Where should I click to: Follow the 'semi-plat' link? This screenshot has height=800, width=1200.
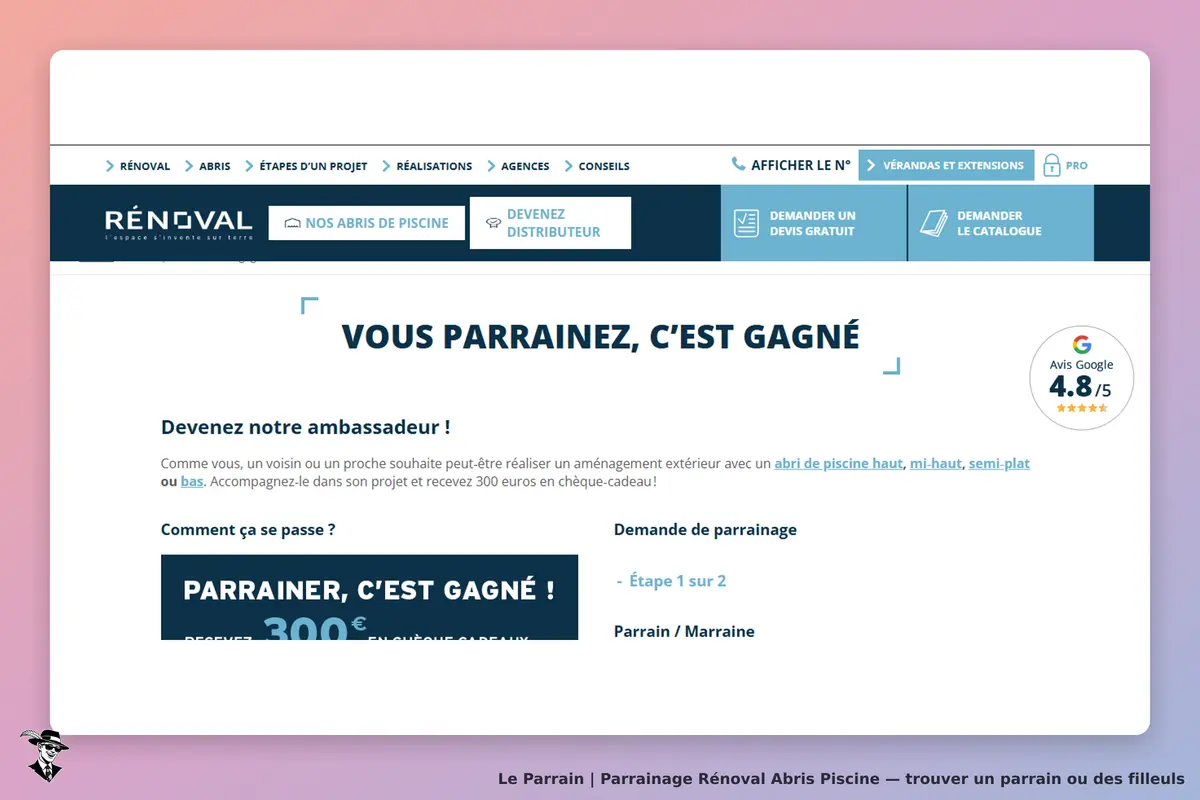(999, 464)
